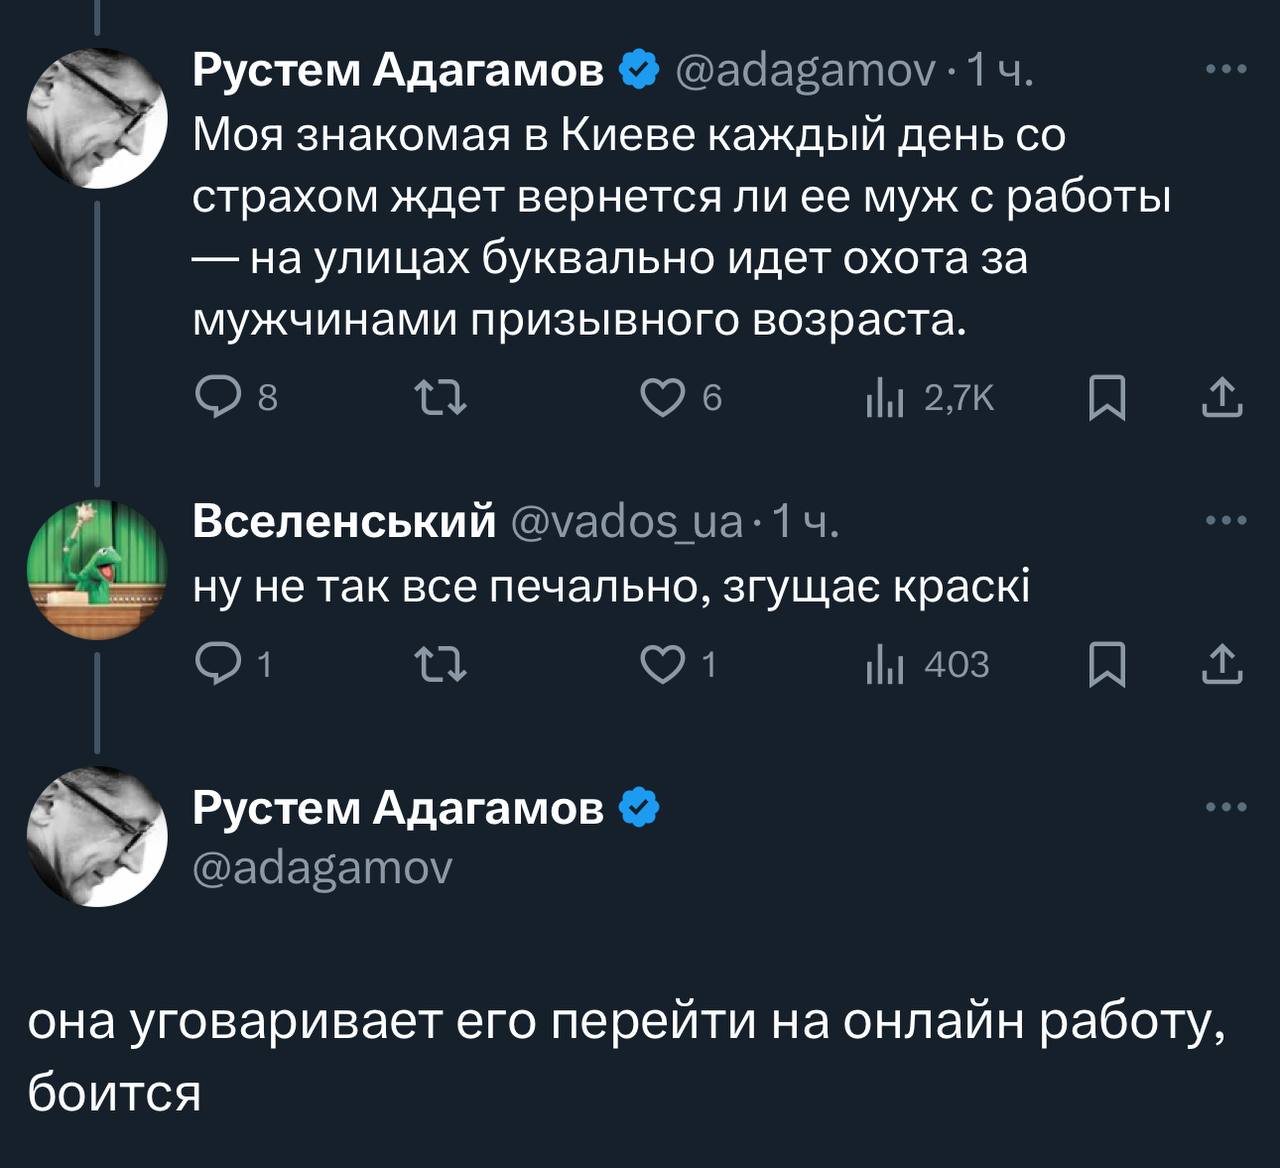
Task: Retweet Вселенський's reply
Action: [x=441, y=664]
